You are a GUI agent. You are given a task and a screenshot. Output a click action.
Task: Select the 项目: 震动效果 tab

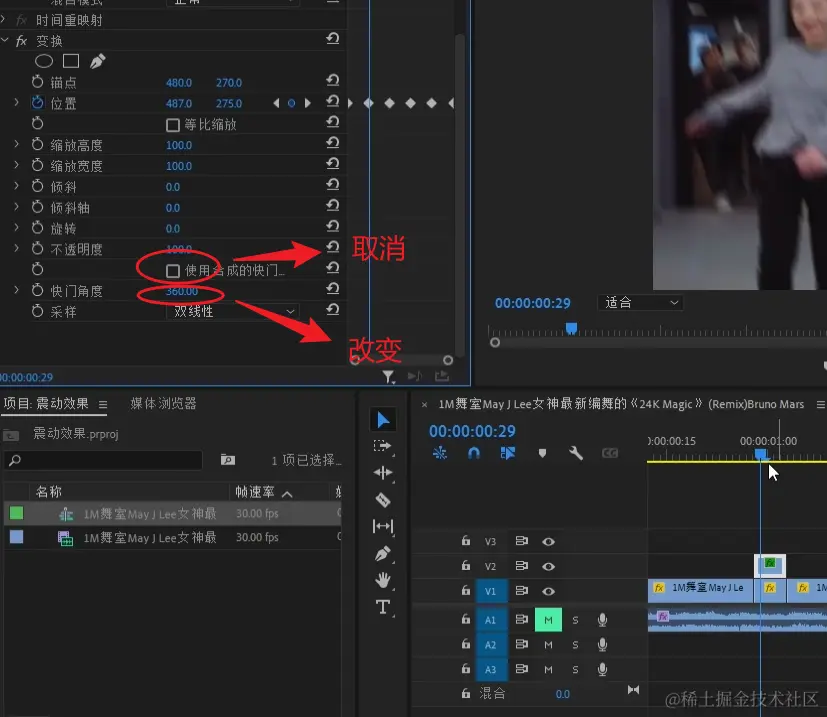pyautogui.click(x=46, y=404)
